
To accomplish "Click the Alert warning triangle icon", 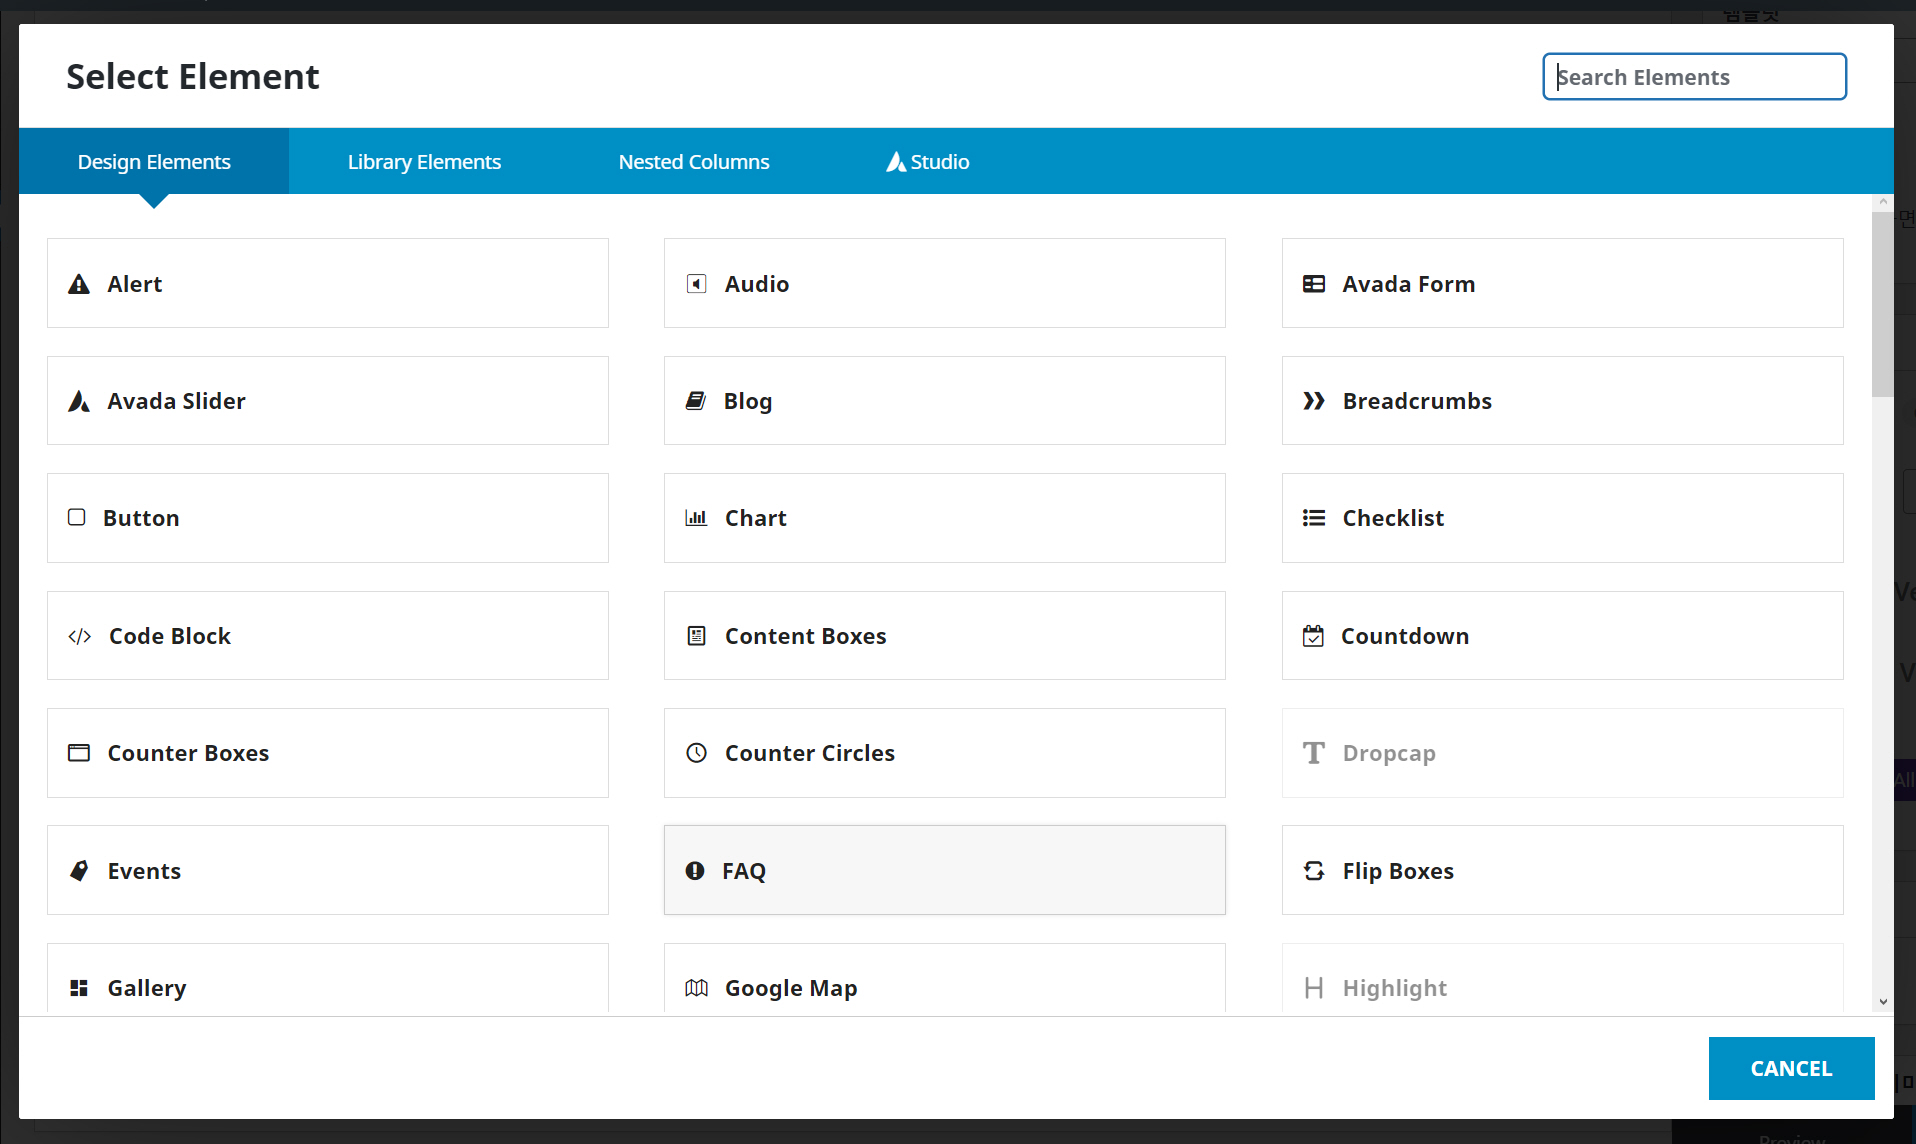I will tap(79, 285).
